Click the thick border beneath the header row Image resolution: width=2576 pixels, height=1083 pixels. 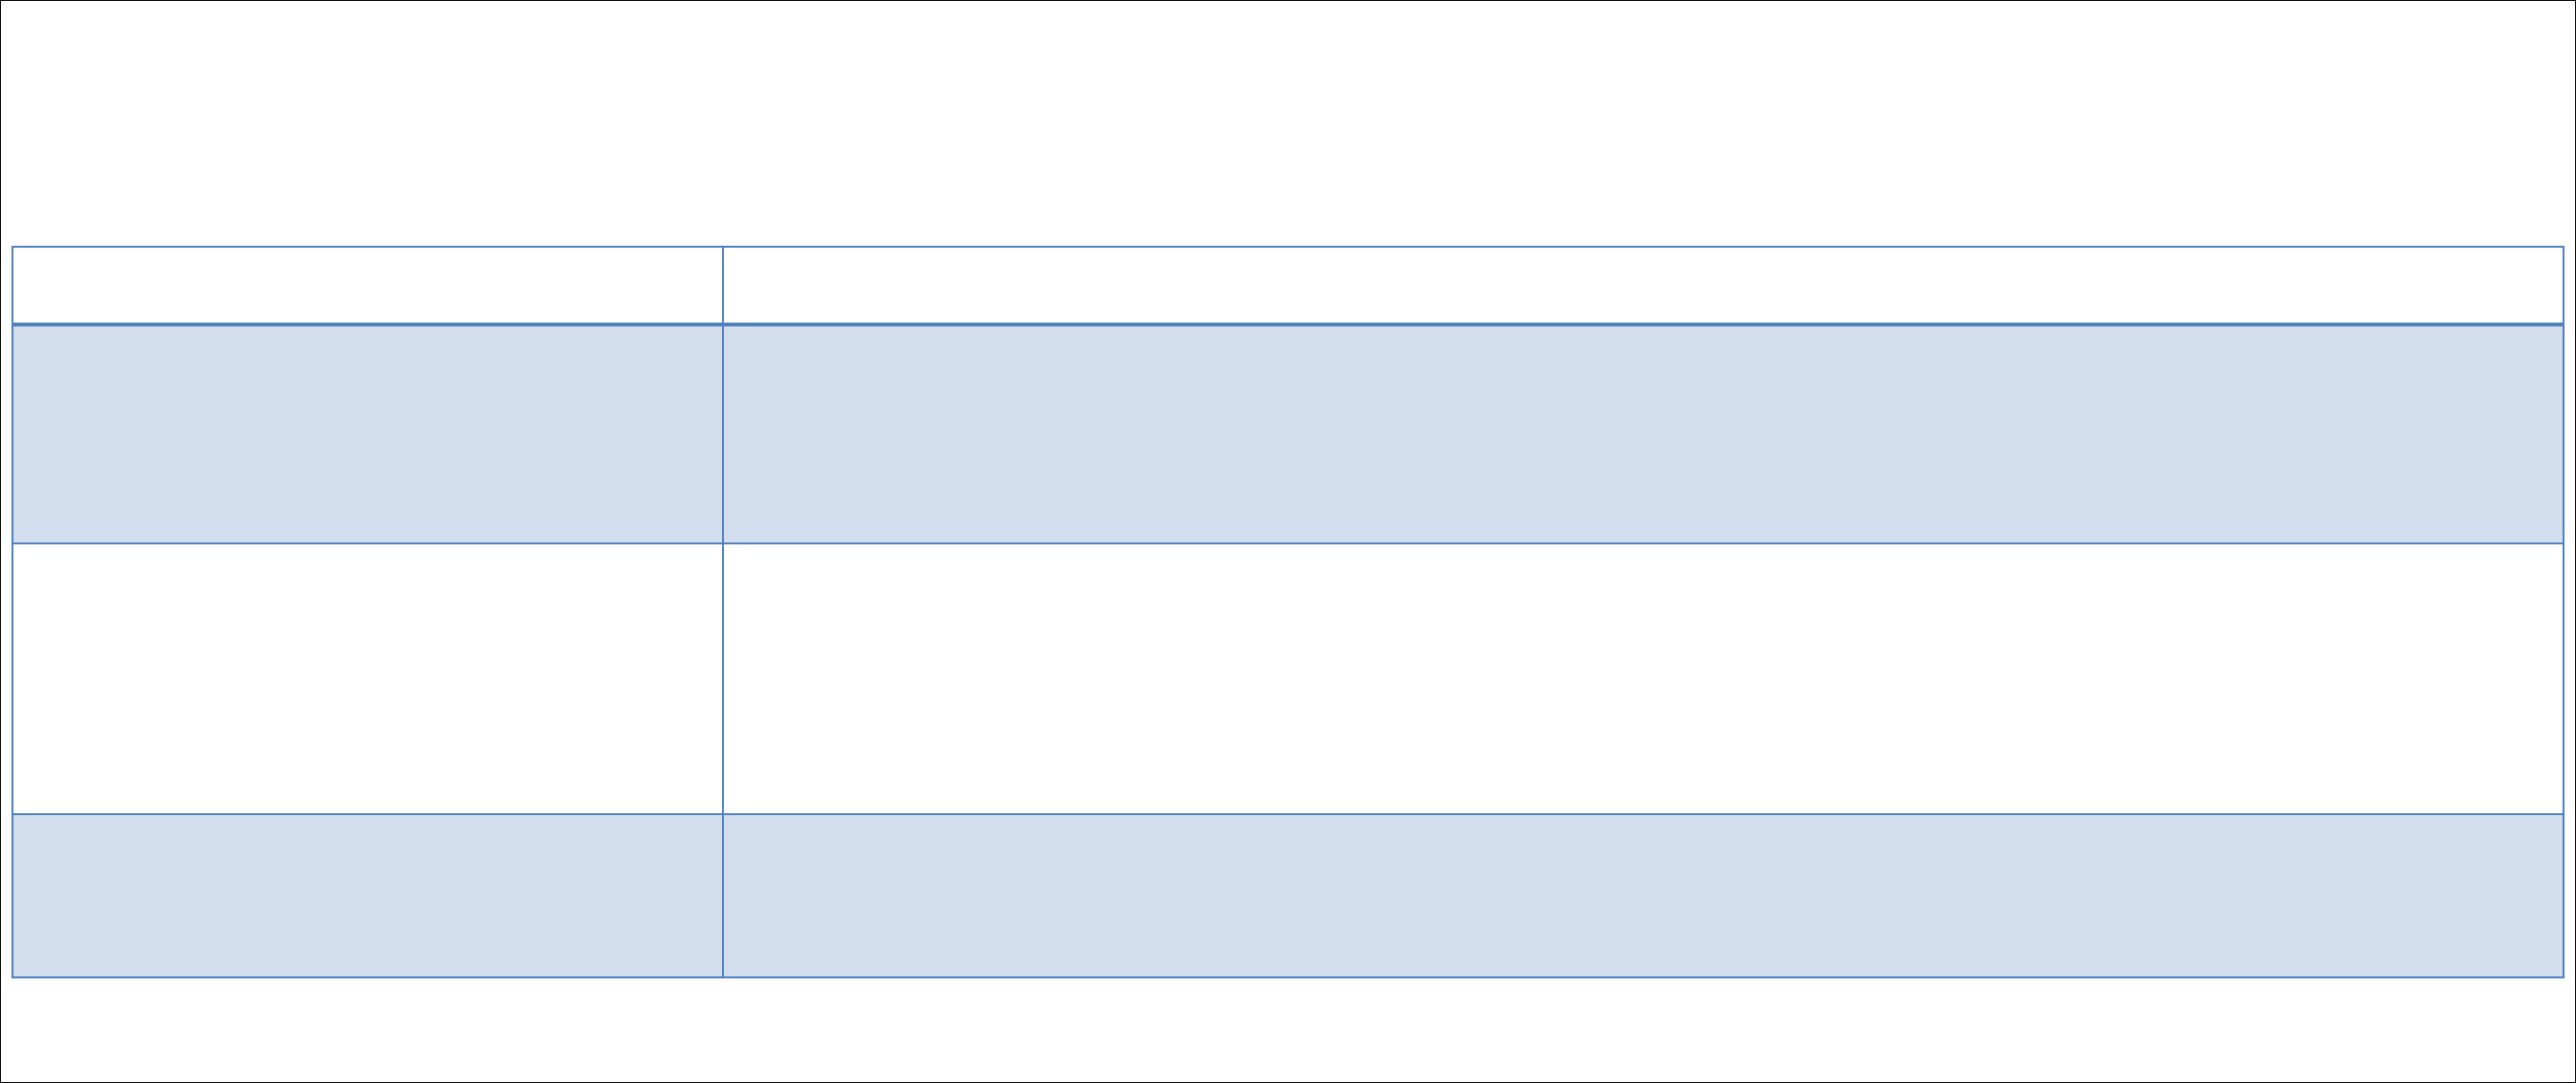pos(1288,324)
